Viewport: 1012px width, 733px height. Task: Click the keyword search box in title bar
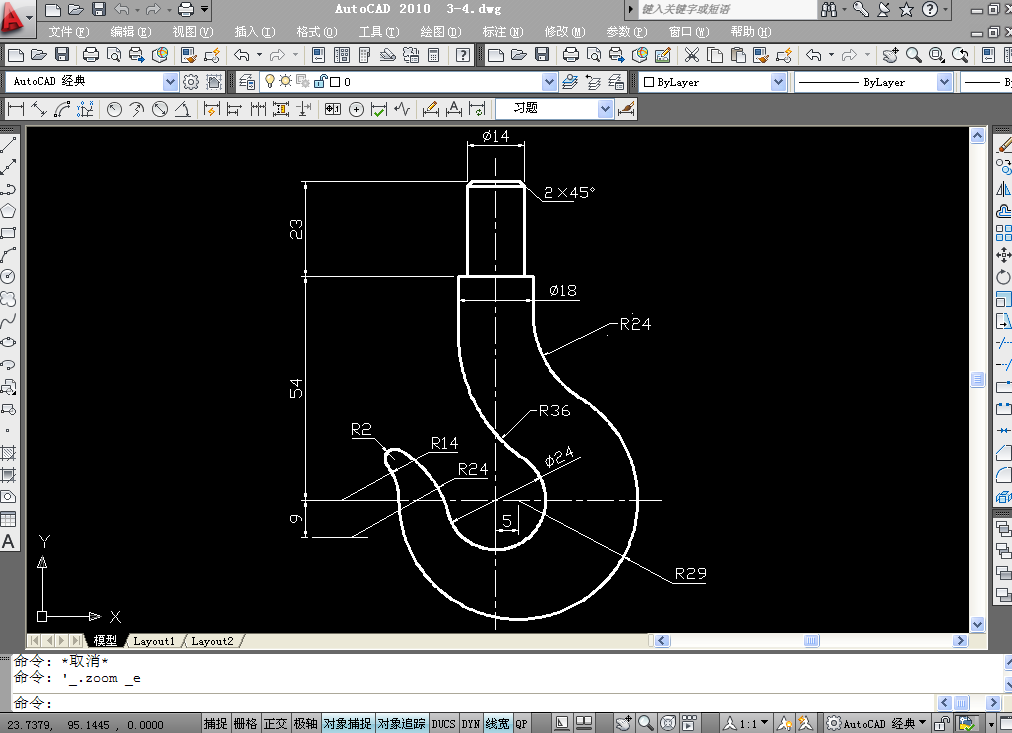[727, 9]
